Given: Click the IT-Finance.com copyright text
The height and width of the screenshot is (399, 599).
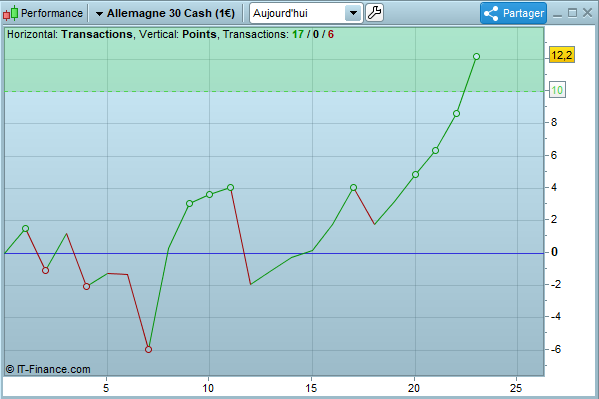Looking at the screenshot, I should 48,369.
